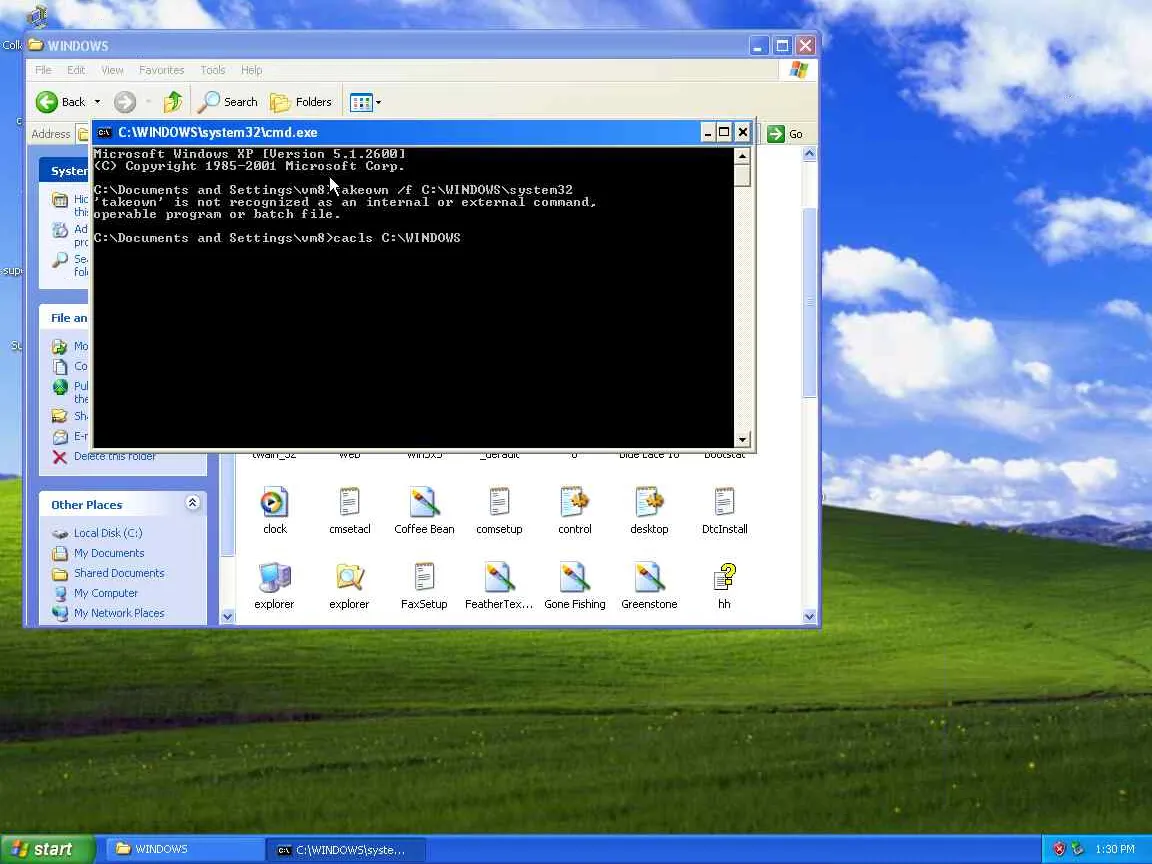The width and height of the screenshot is (1152, 864).
Task: Click cmd window scrollbar up arrow
Action: click(x=742, y=156)
